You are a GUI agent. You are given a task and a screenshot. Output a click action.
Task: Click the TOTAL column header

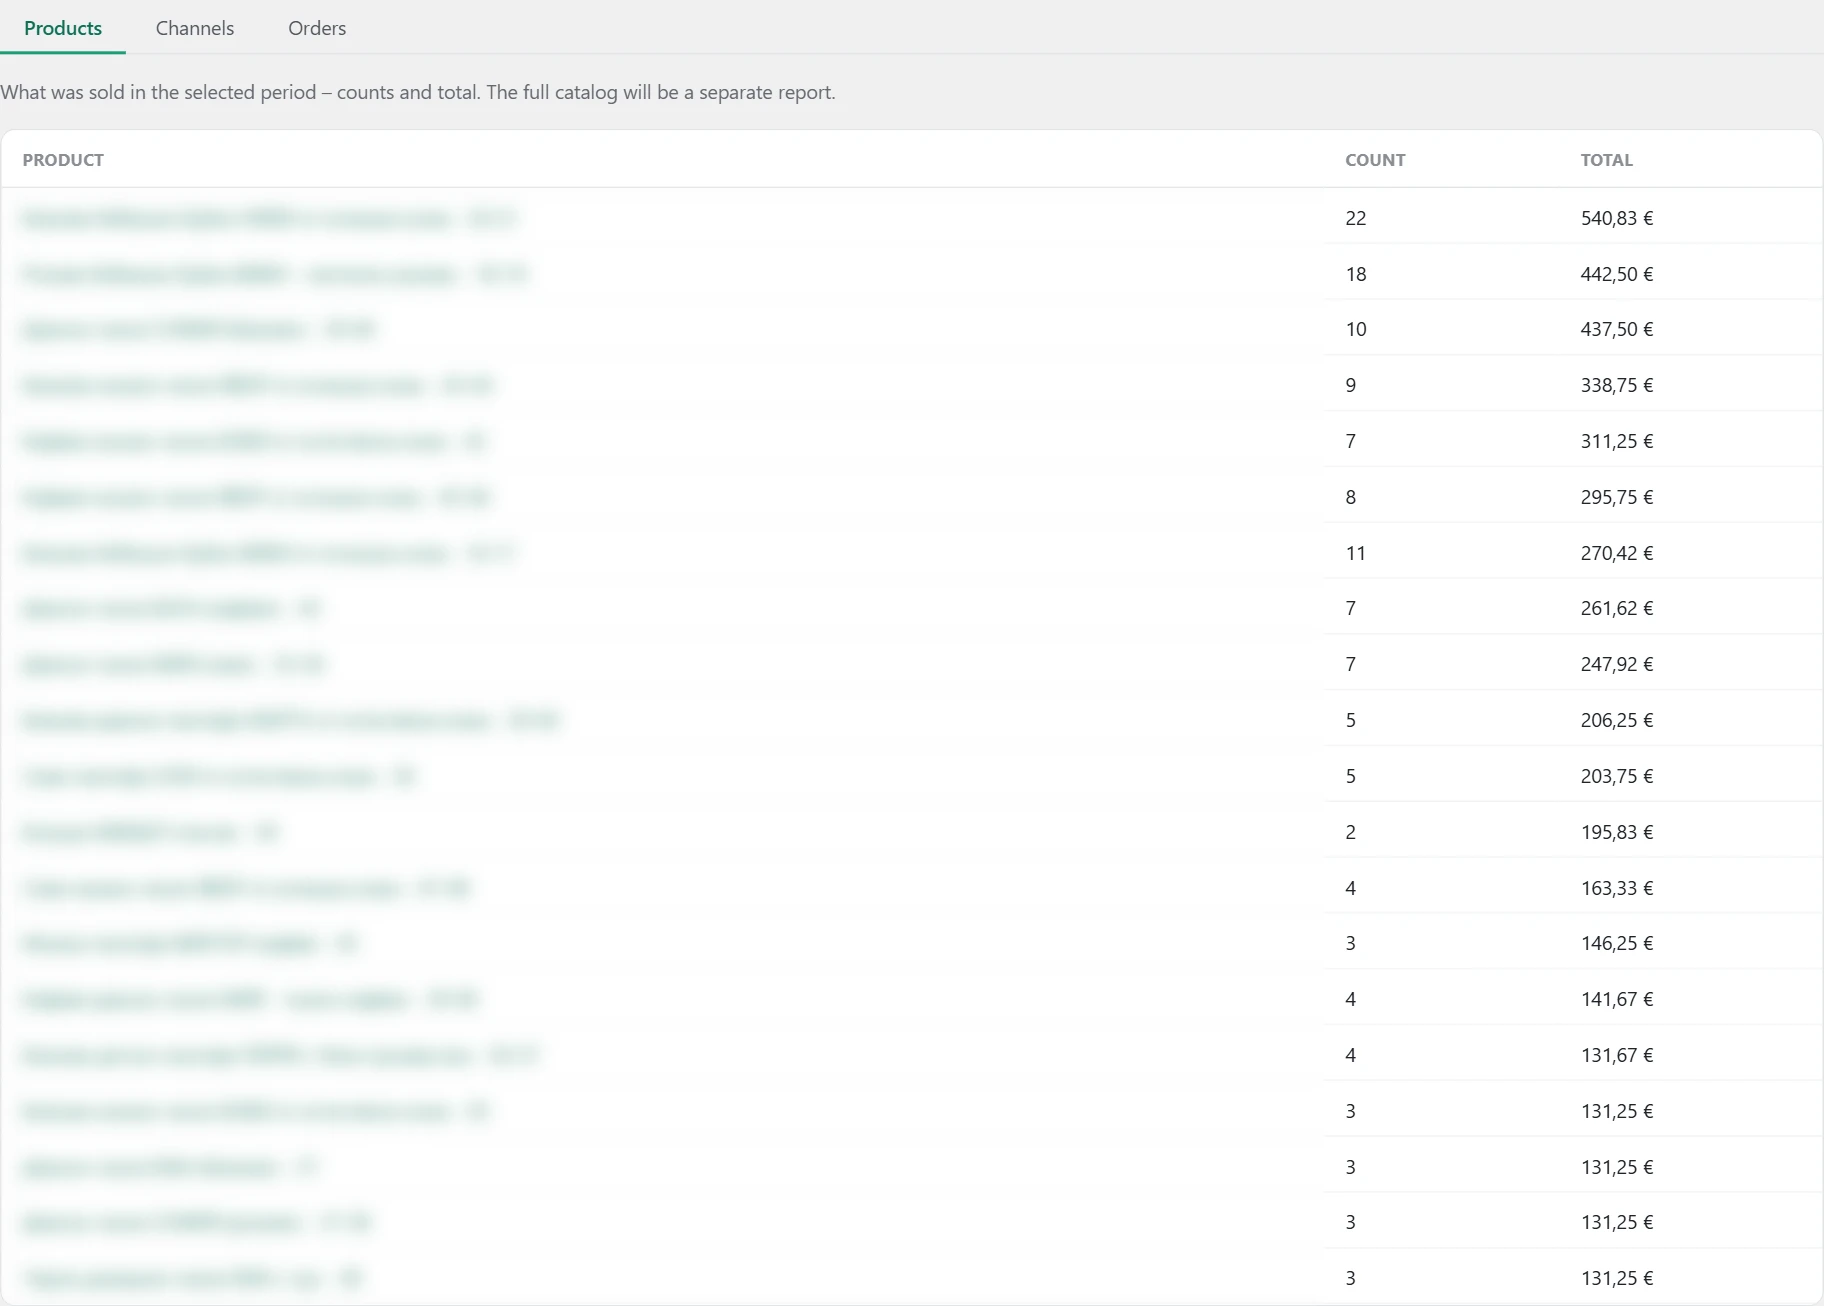(x=1606, y=160)
